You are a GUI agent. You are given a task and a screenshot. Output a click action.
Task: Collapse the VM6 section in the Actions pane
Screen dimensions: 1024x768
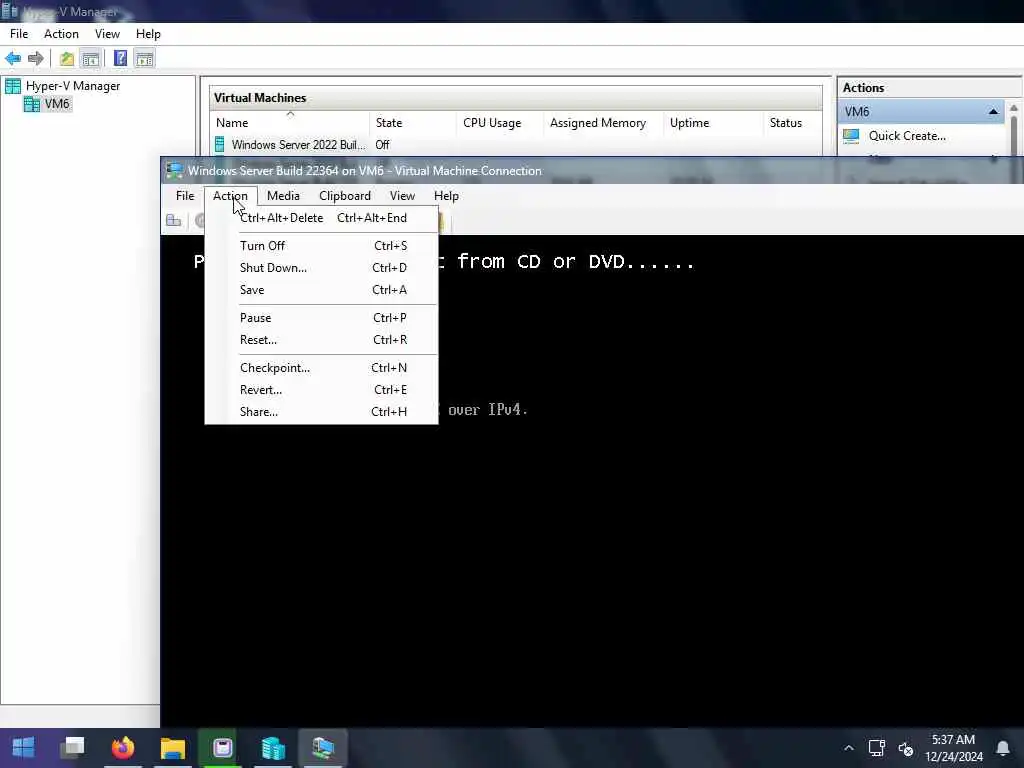click(993, 112)
